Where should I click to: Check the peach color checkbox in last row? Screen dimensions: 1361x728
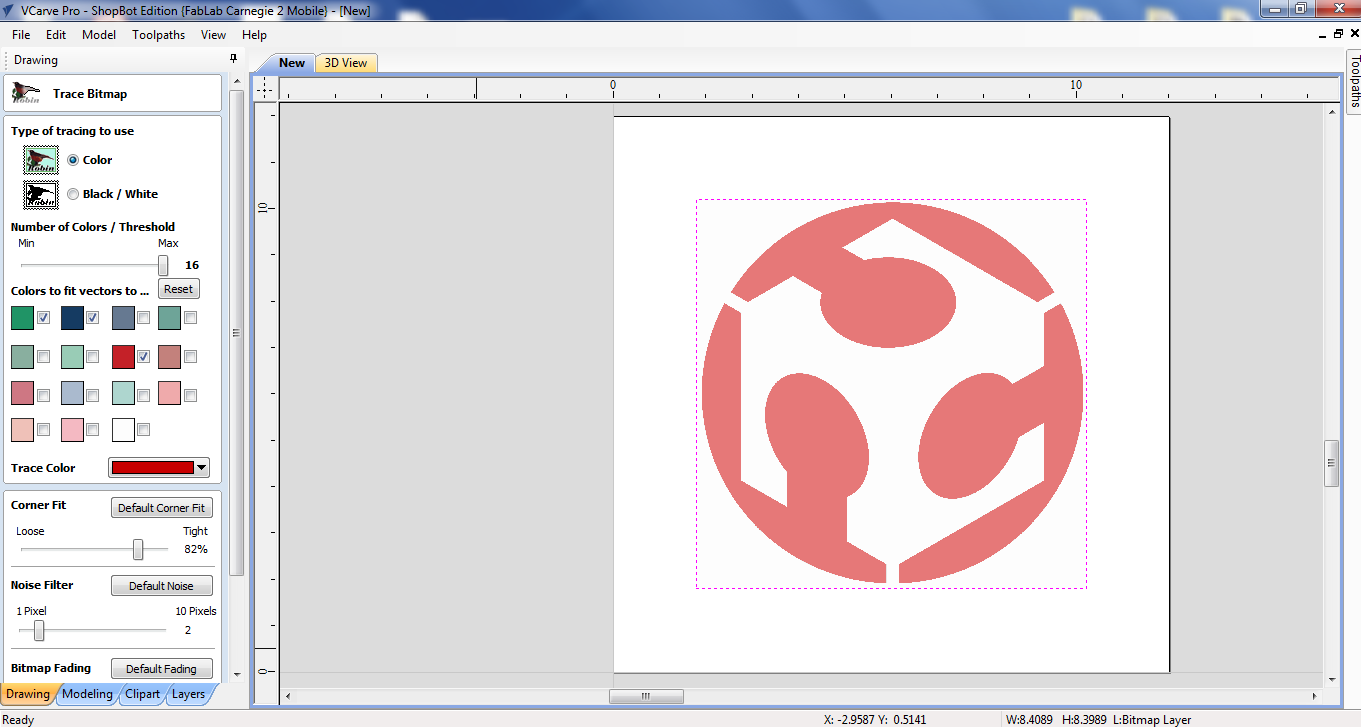pyautogui.click(x=44, y=429)
